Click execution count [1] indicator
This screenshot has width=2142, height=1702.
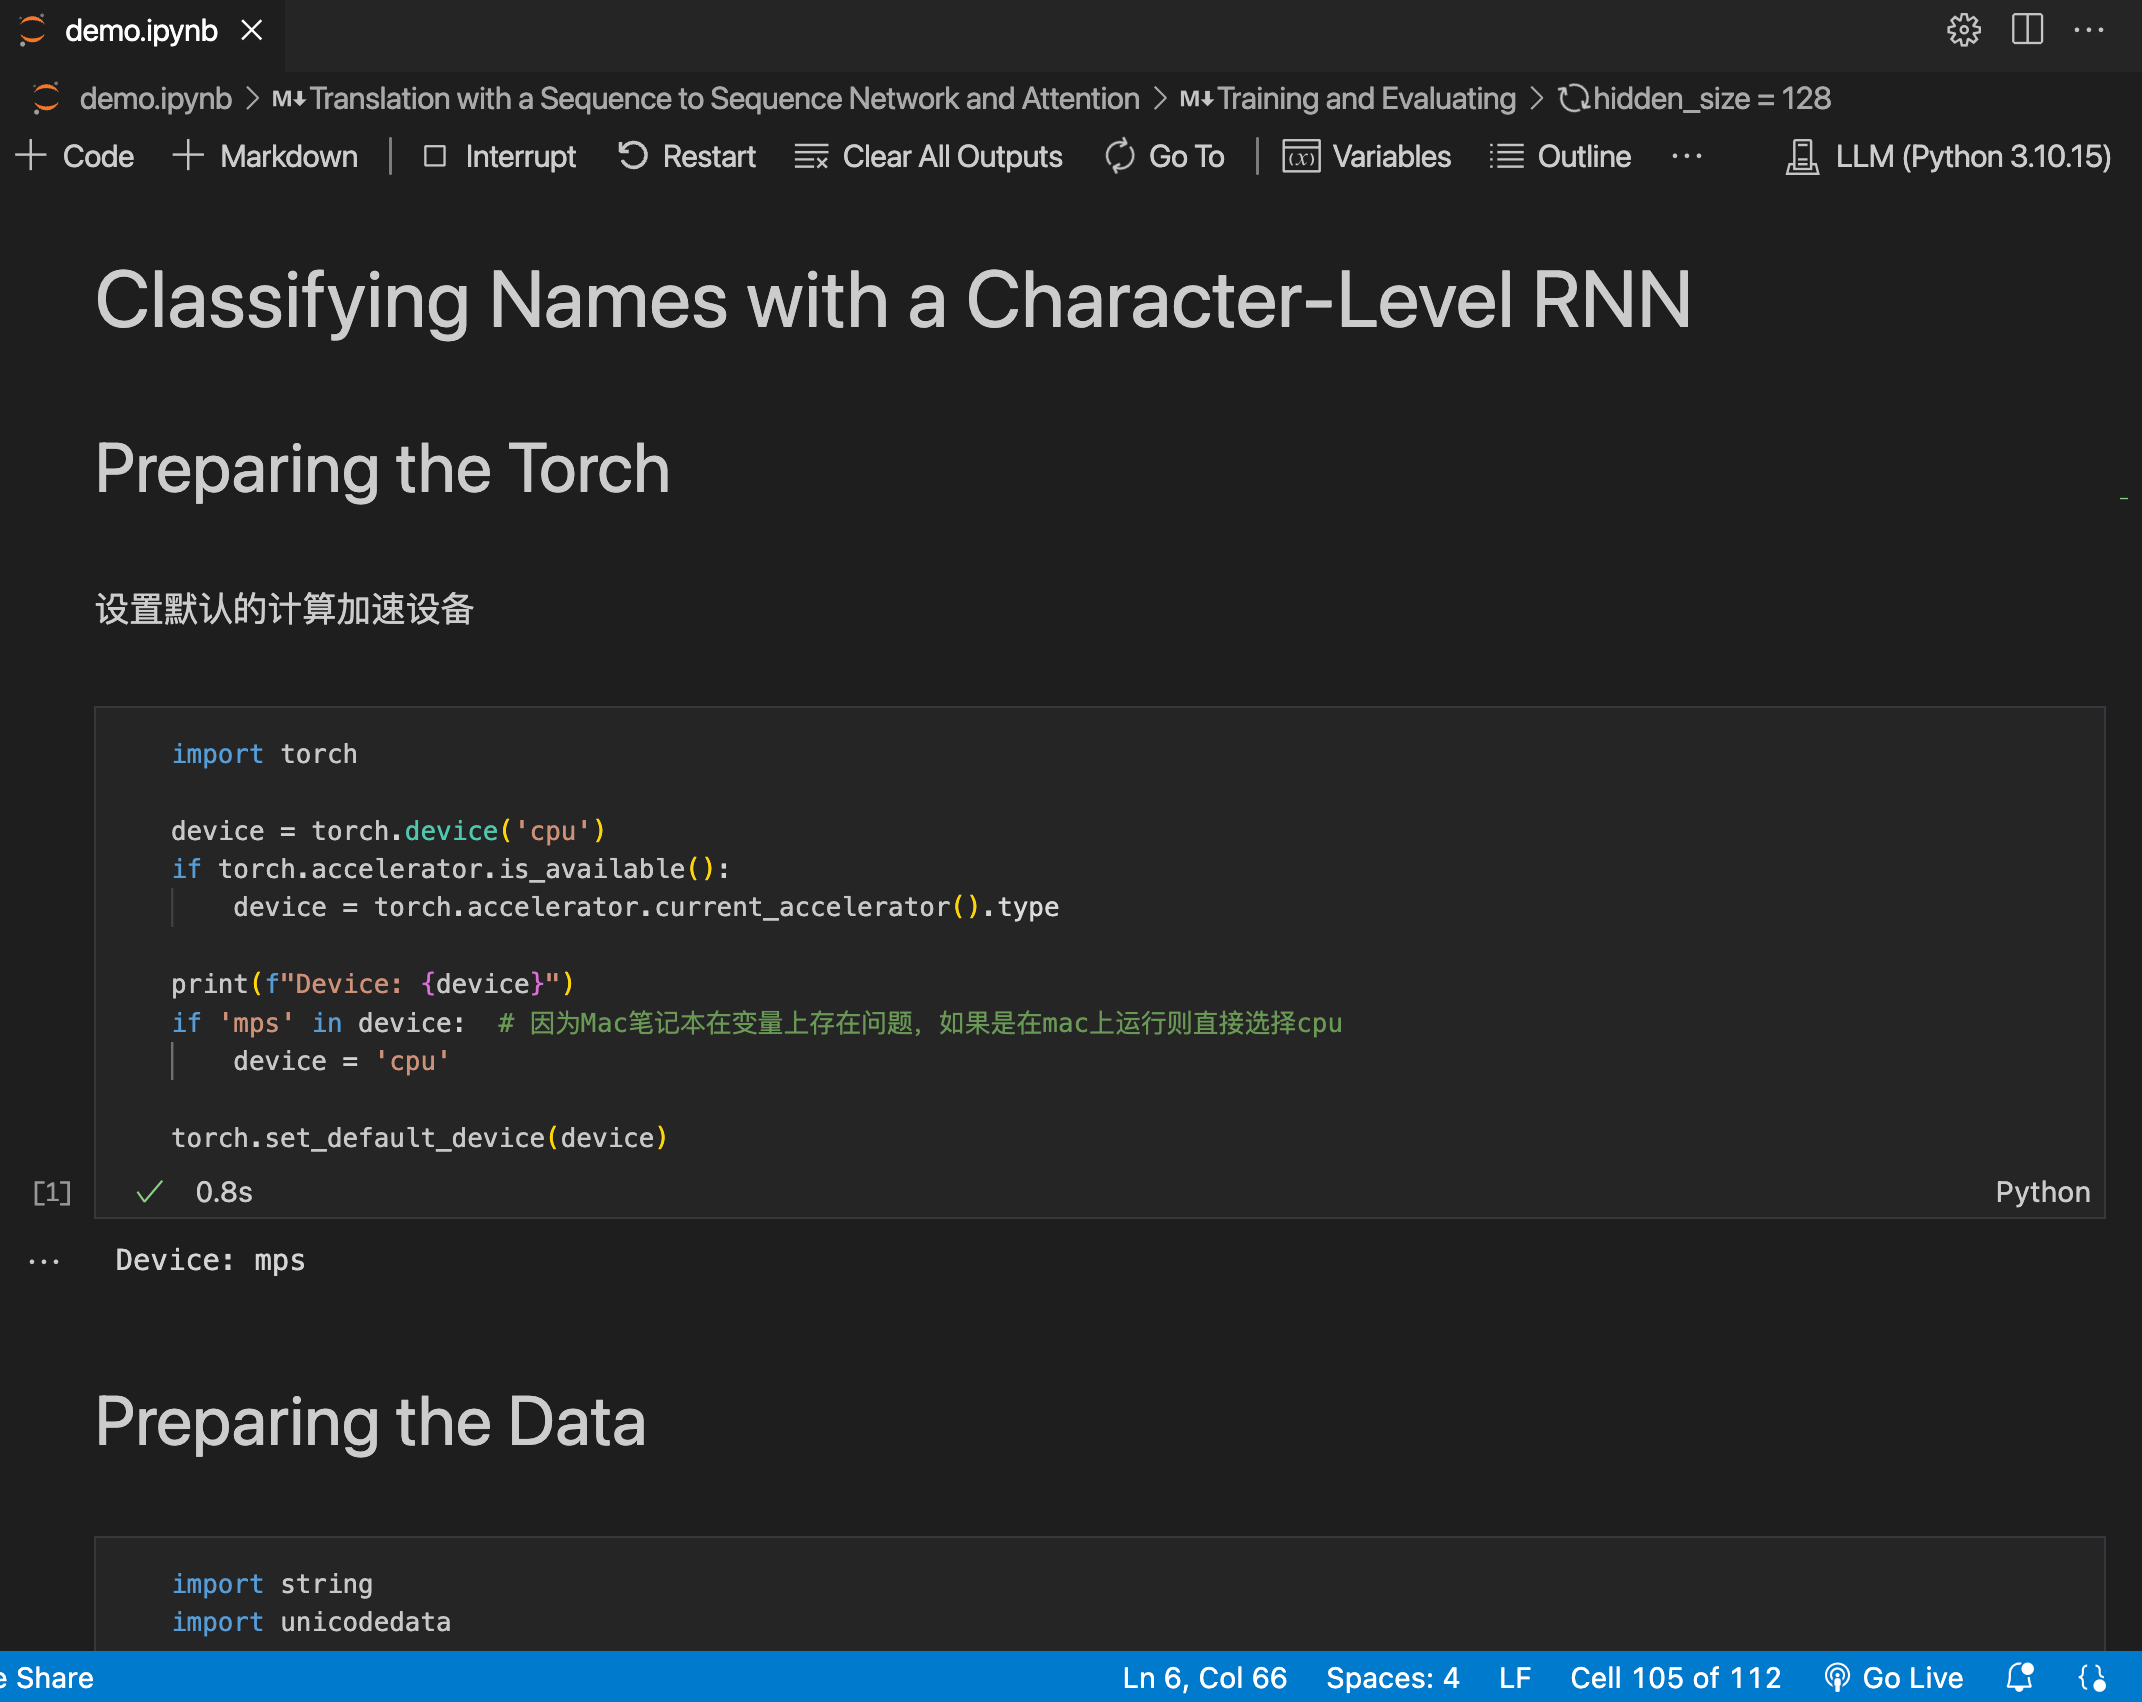(52, 1192)
